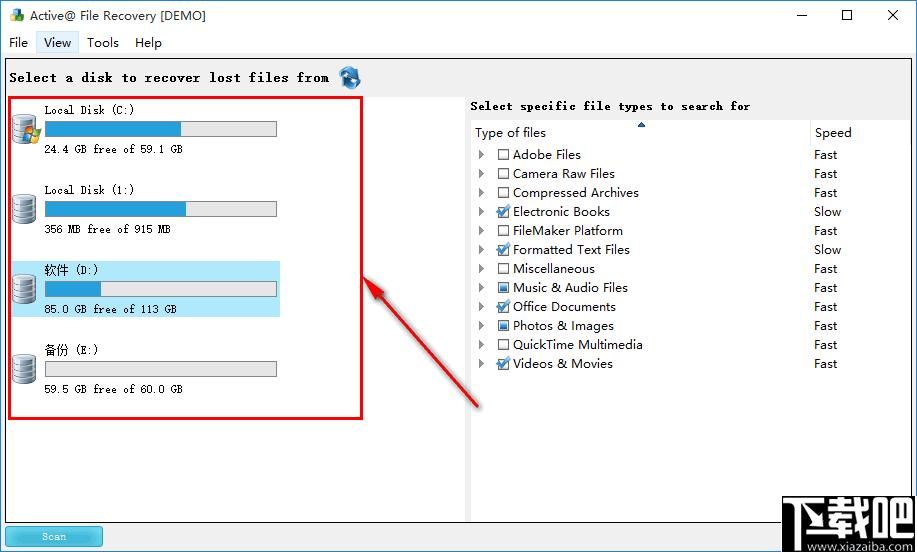Select the Local Disk (C:) label

[x=89, y=110]
